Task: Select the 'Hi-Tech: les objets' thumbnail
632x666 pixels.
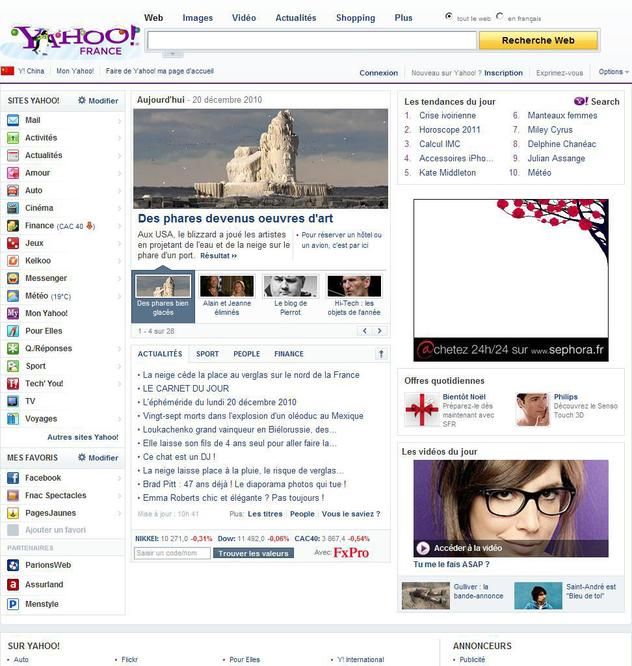Action: (354, 286)
